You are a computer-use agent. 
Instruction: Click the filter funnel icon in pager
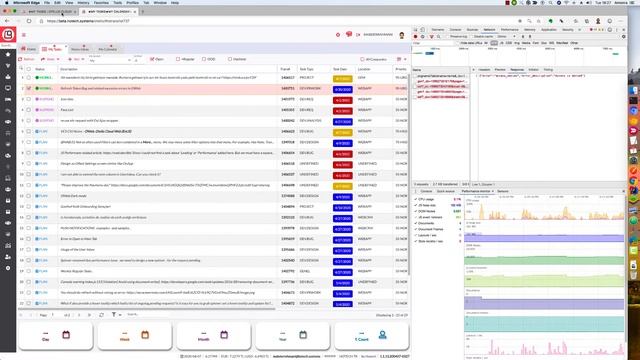point(114,315)
